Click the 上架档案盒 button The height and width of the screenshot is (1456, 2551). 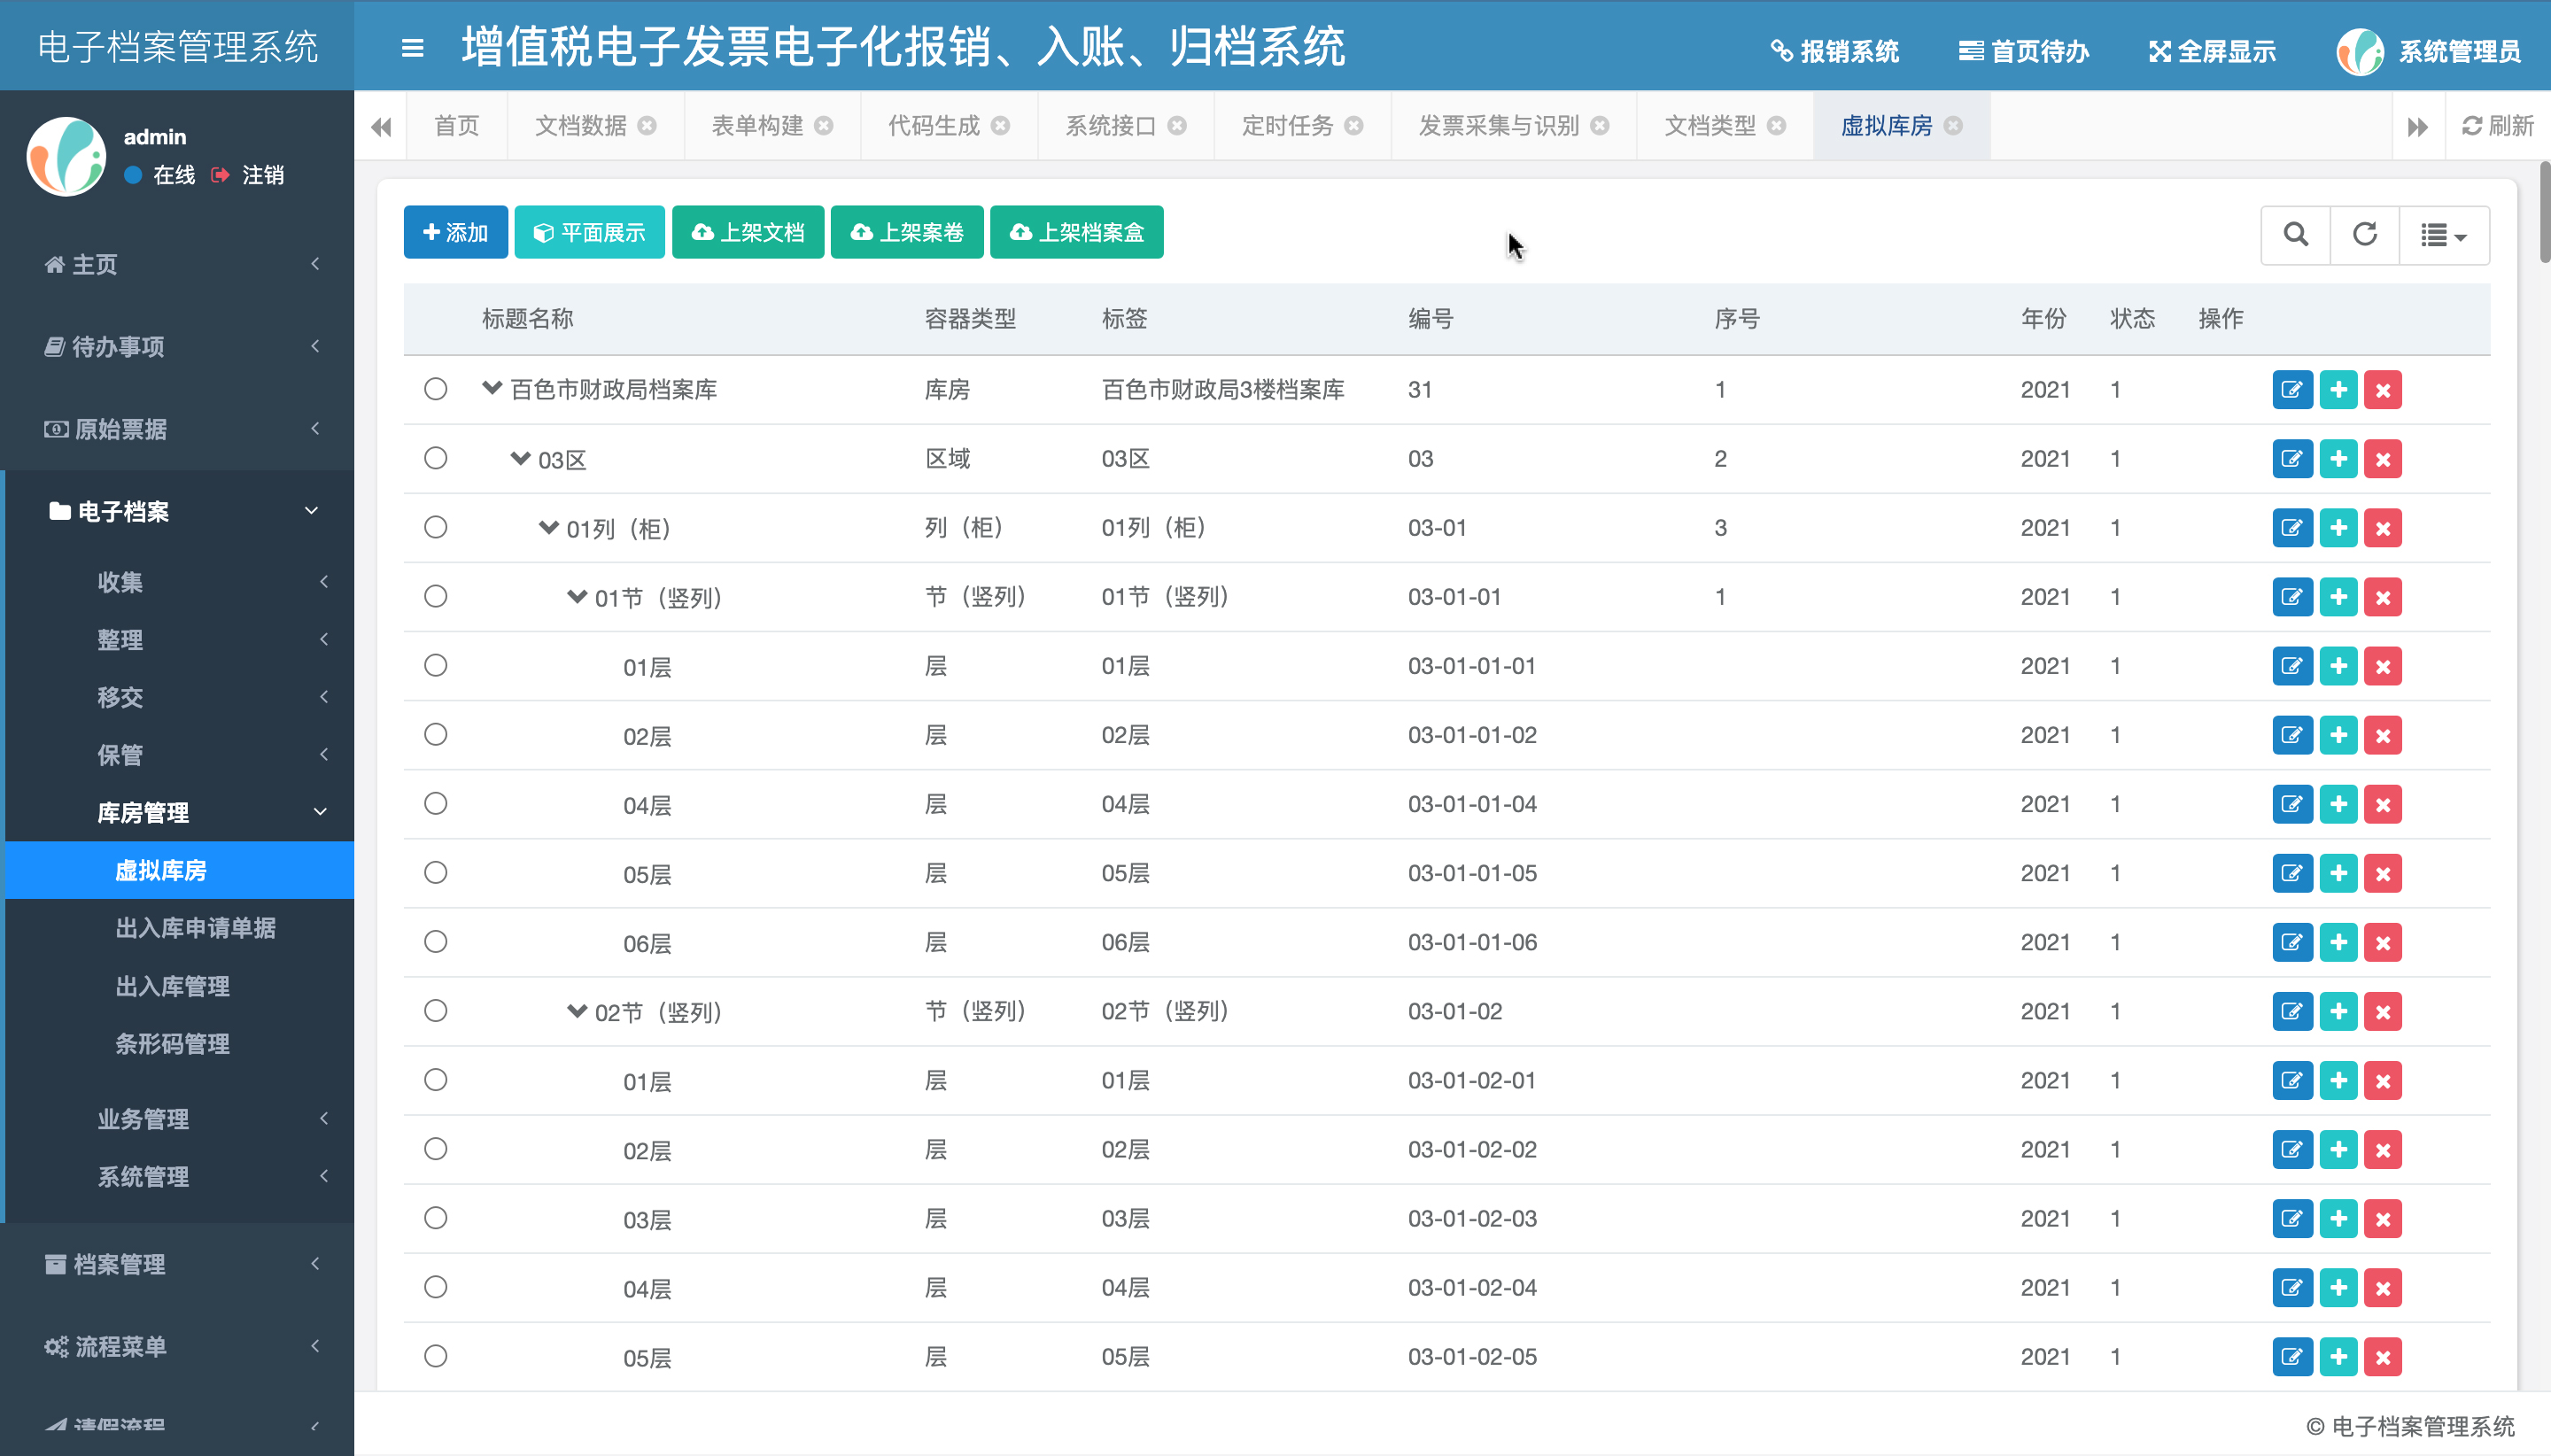click(x=1077, y=232)
